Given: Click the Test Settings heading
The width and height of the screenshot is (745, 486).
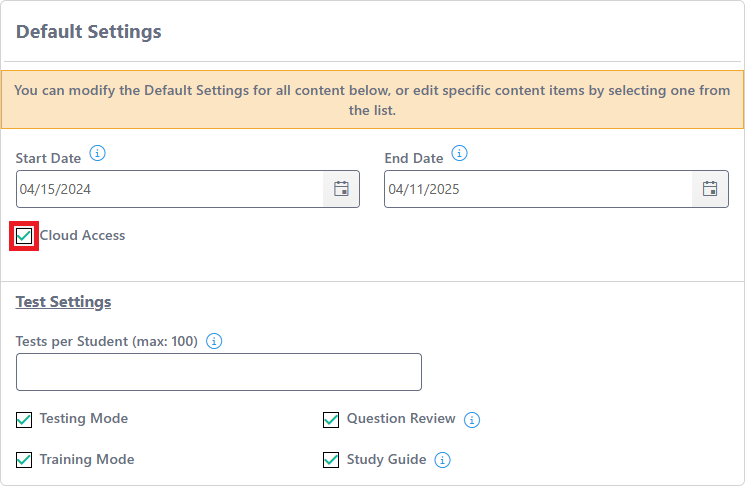Looking at the screenshot, I should coord(63,302).
